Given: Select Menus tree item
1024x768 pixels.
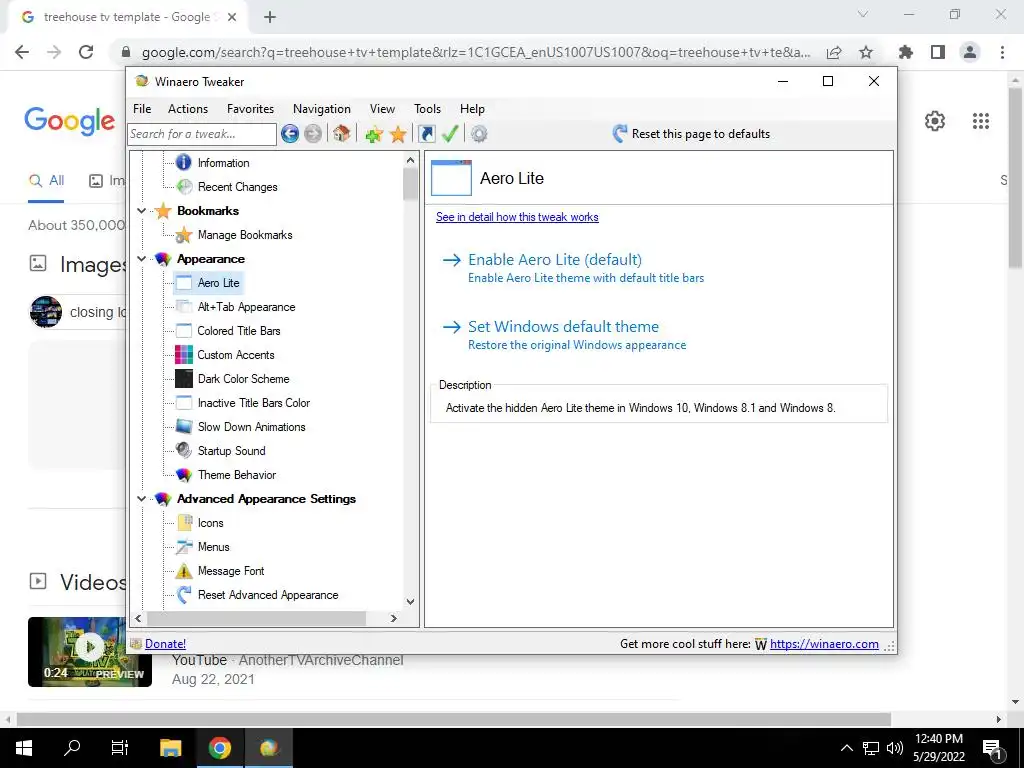Looking at the screenshot, I should tap(214, 547).
